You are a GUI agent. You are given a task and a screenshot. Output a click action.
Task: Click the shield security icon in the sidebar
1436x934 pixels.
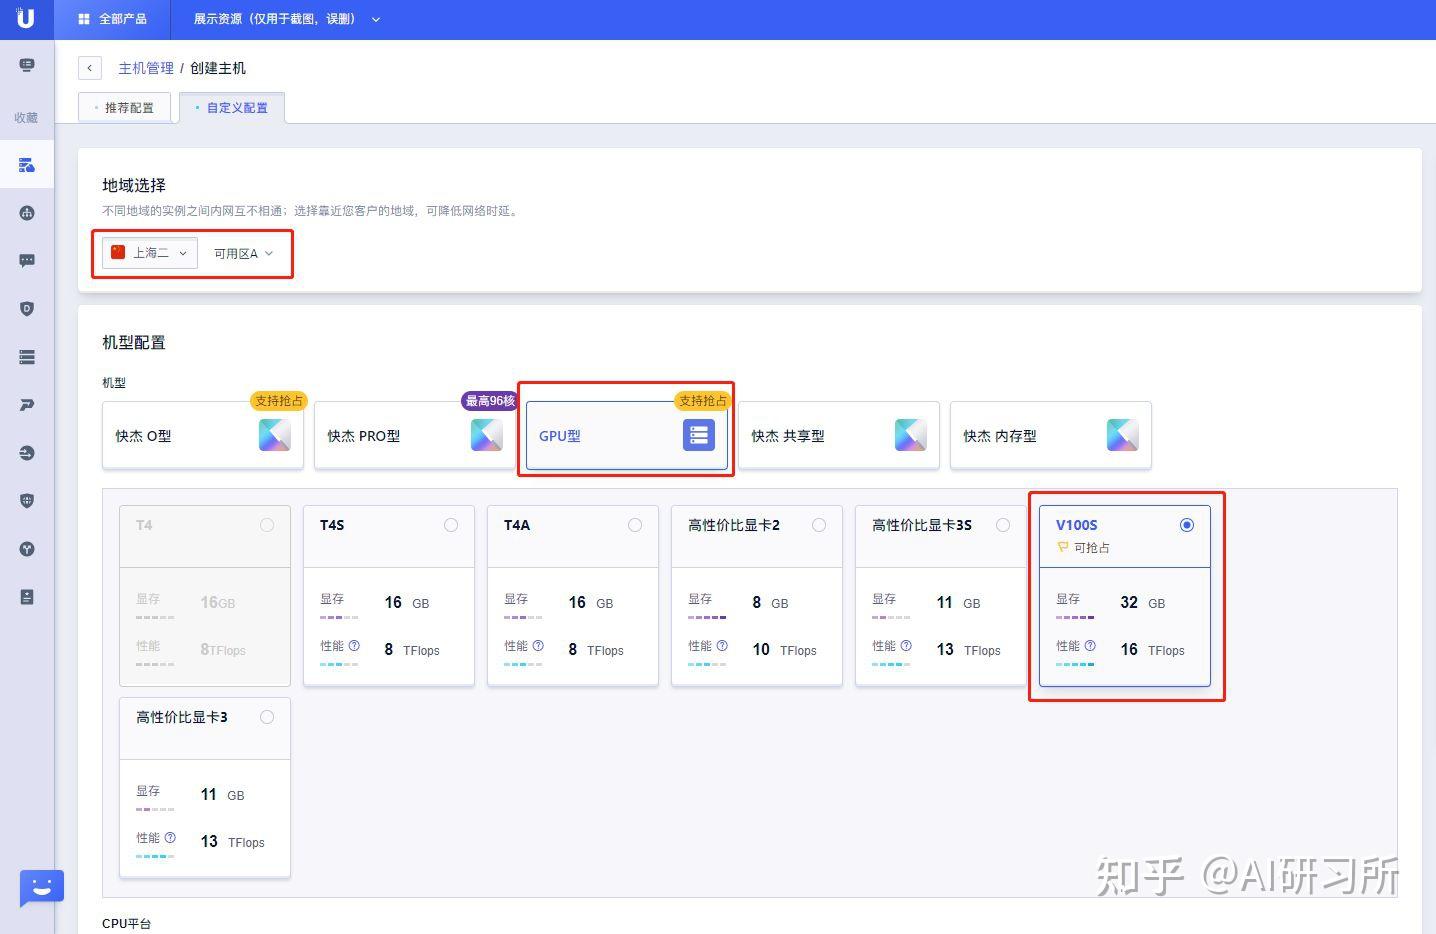(x=26, y=308)
